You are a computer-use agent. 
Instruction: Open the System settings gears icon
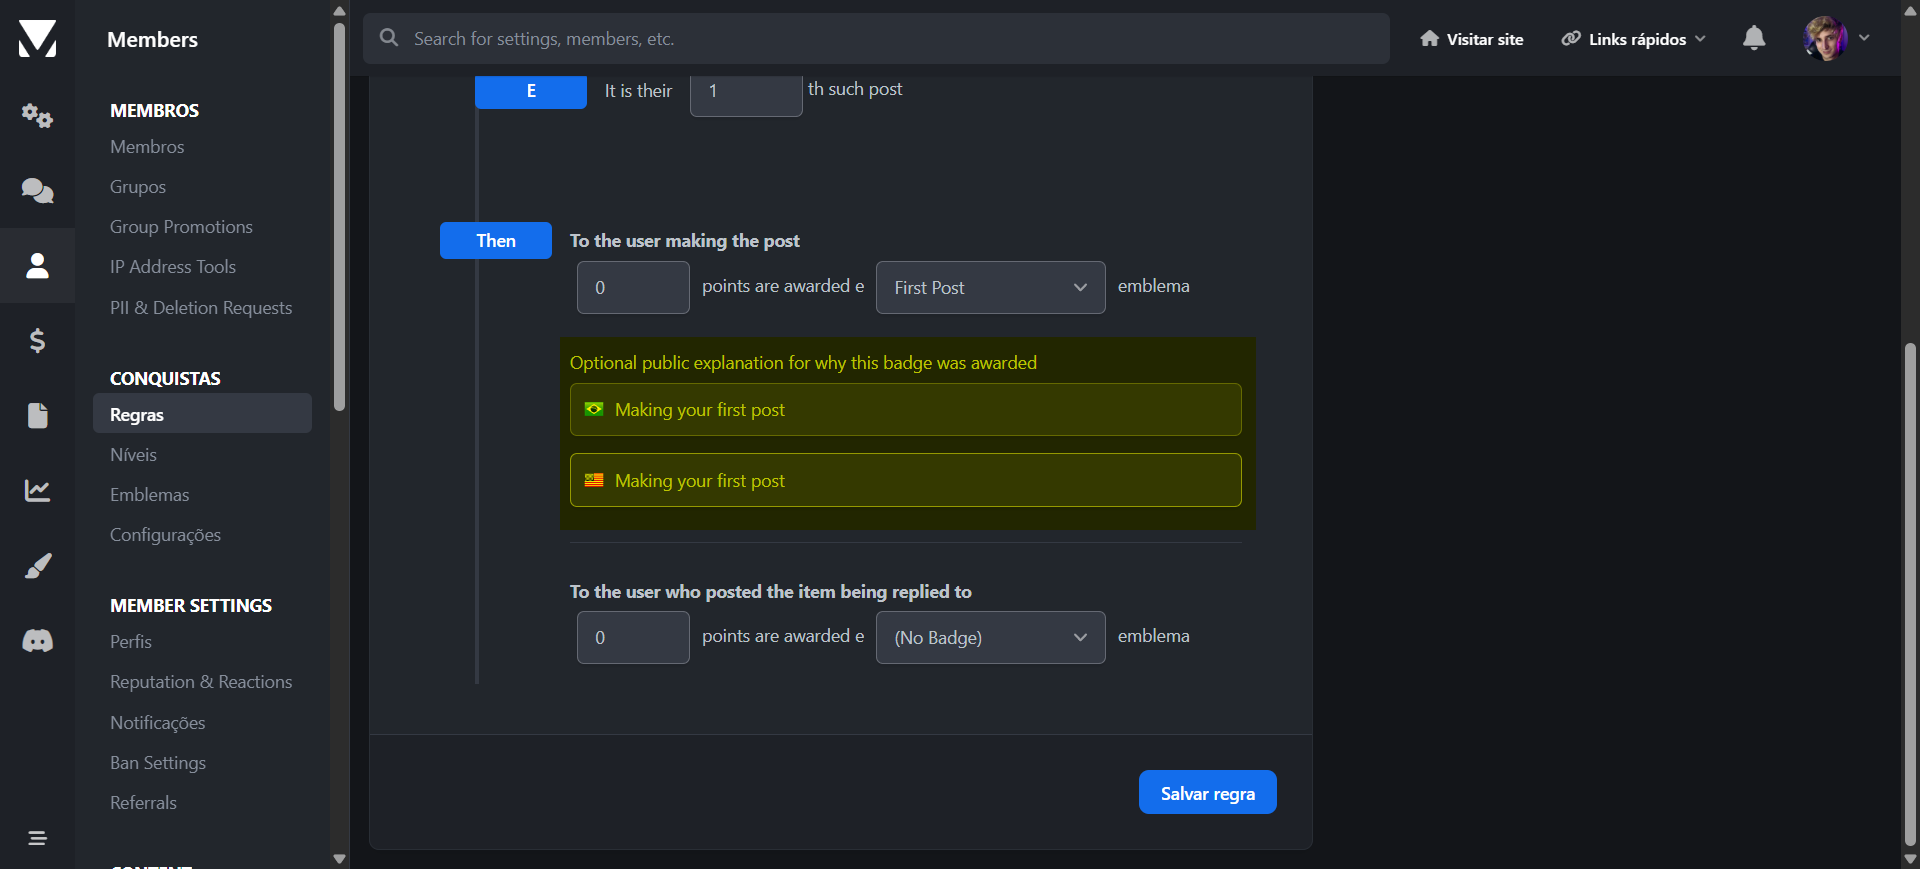click(x=37, y=116)
